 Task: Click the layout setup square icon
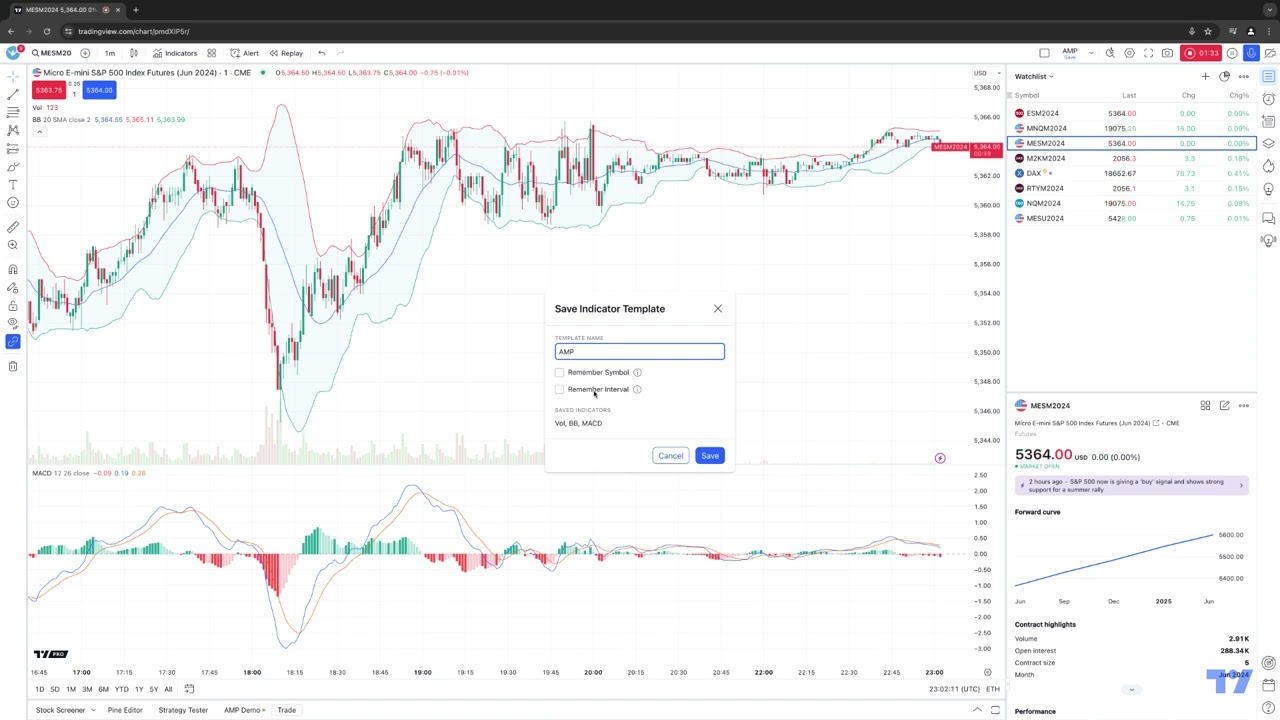coord(1044,53)
